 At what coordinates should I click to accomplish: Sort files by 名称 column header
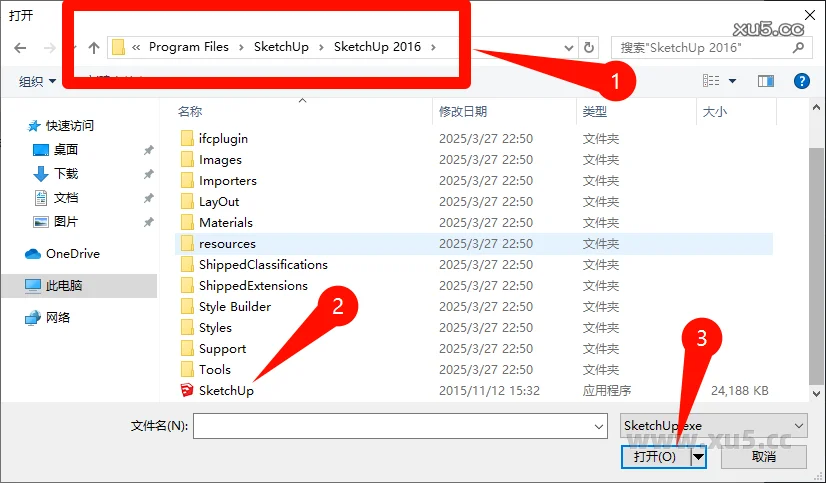190,112
